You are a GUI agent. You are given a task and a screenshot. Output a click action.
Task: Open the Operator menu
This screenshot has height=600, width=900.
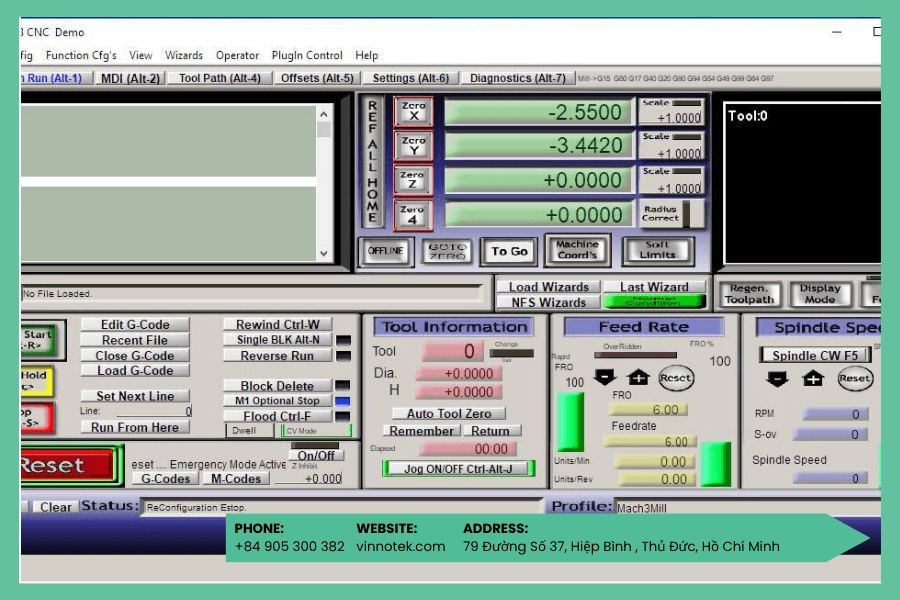tap(237, 55)
